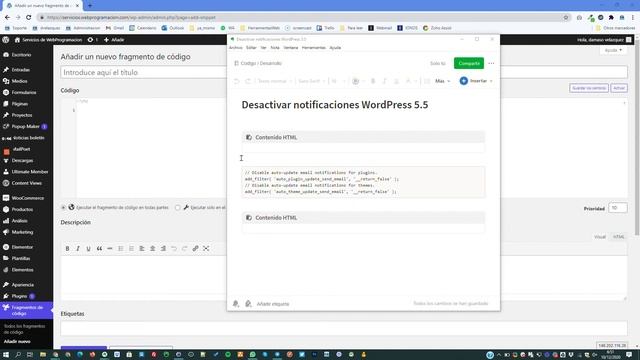The image size is (640, 360).
Task: Click undo arrow in Evernote toolbar
Action: coord(237,81)
